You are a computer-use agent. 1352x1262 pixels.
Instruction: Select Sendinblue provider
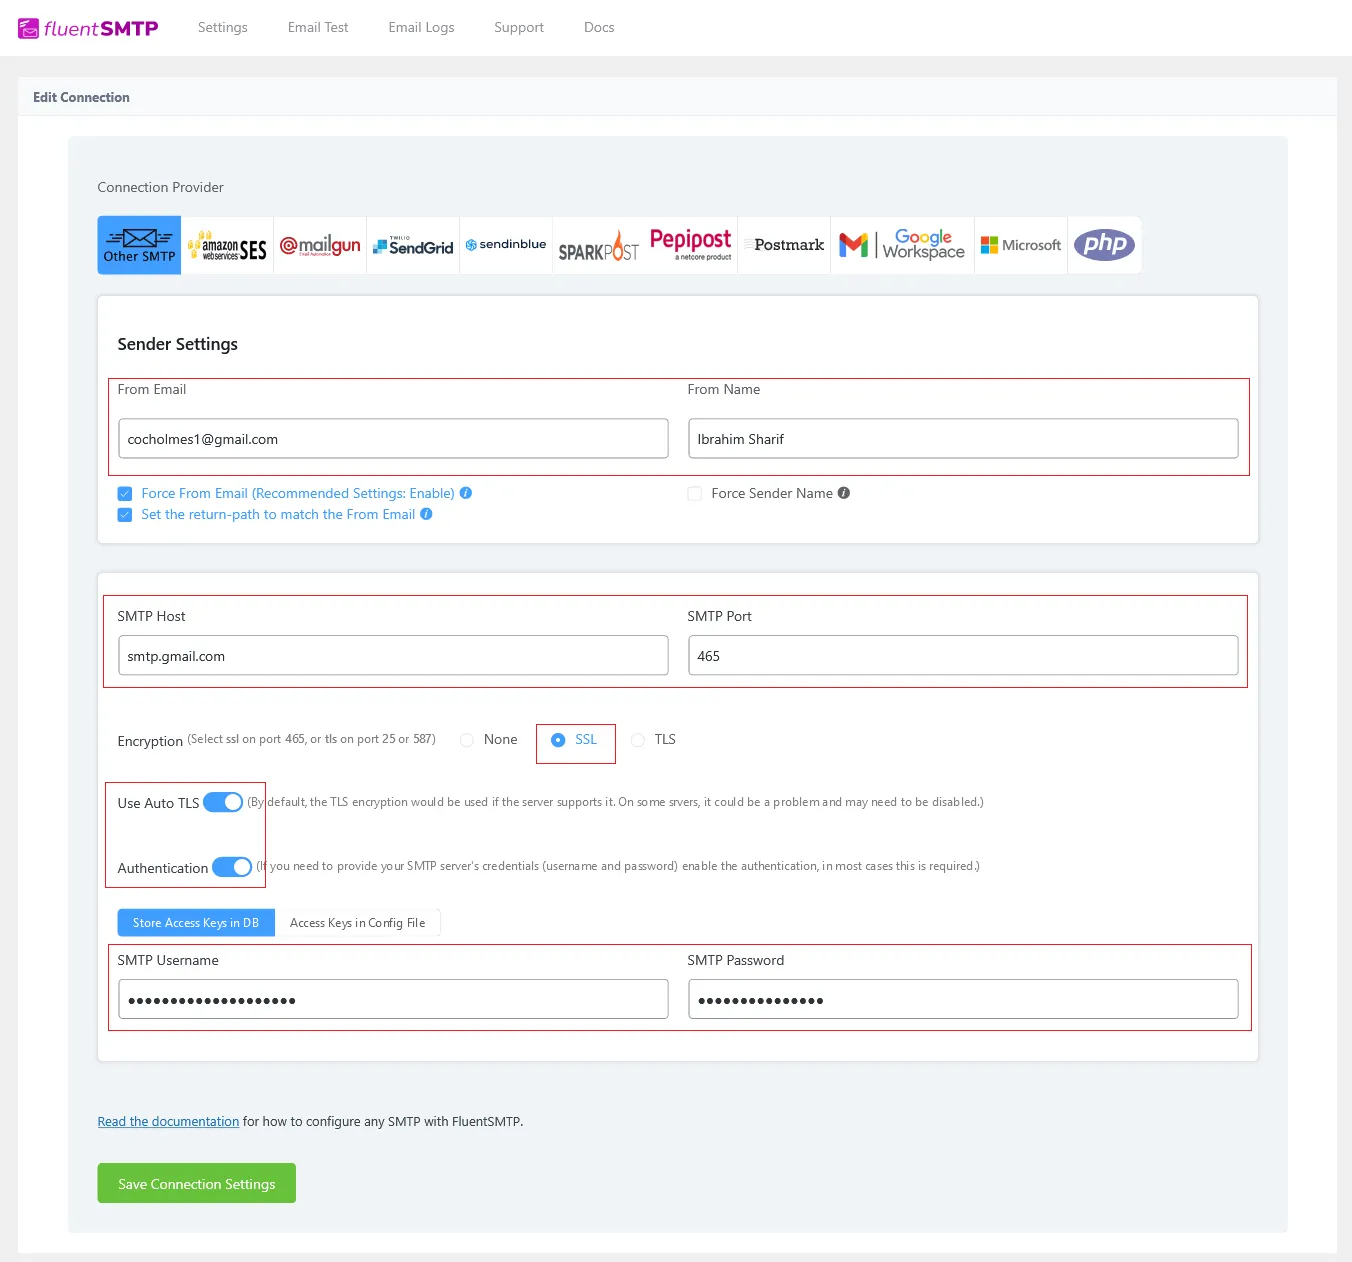506,245
